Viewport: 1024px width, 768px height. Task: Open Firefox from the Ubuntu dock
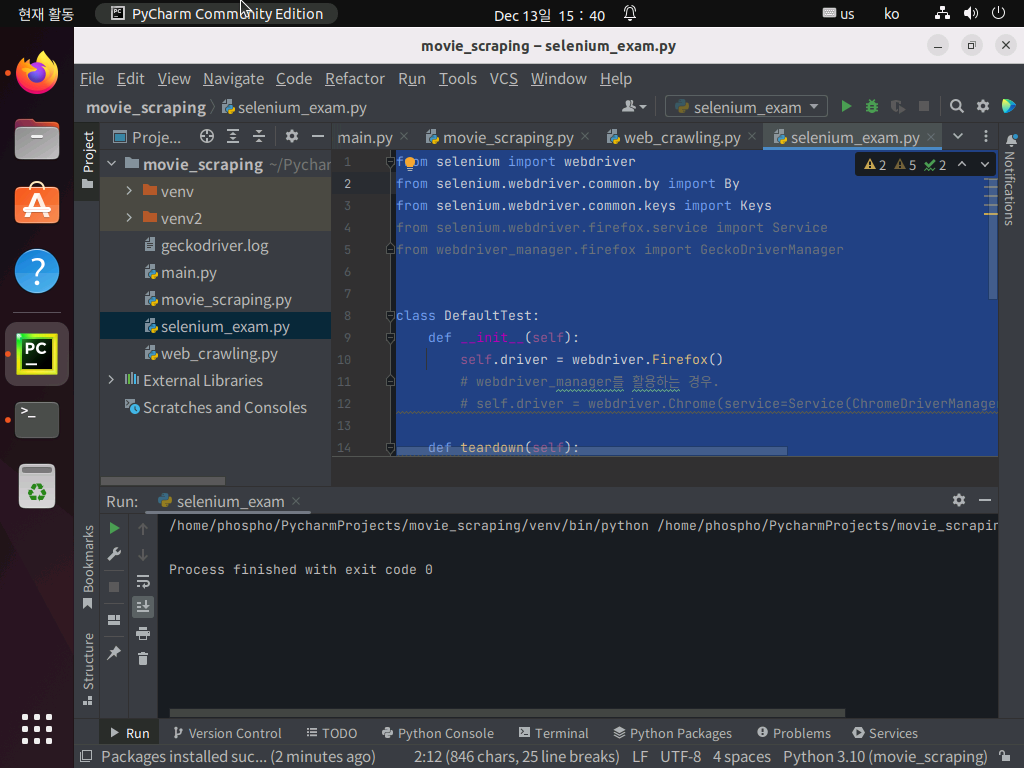(x=37, y=73)
